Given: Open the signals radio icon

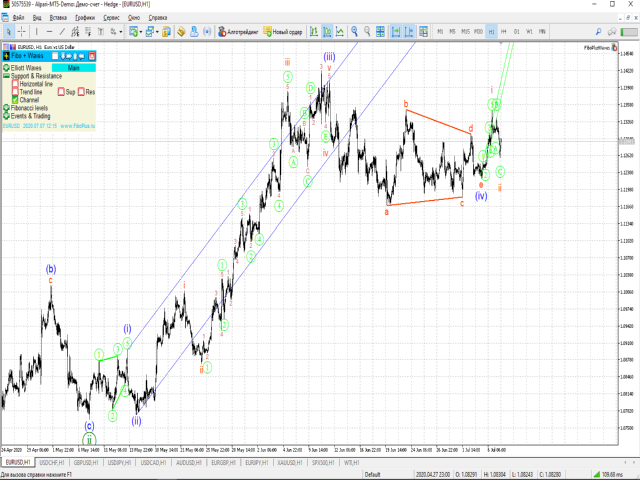Looking at the screenshot, I should tap(207, 32).
